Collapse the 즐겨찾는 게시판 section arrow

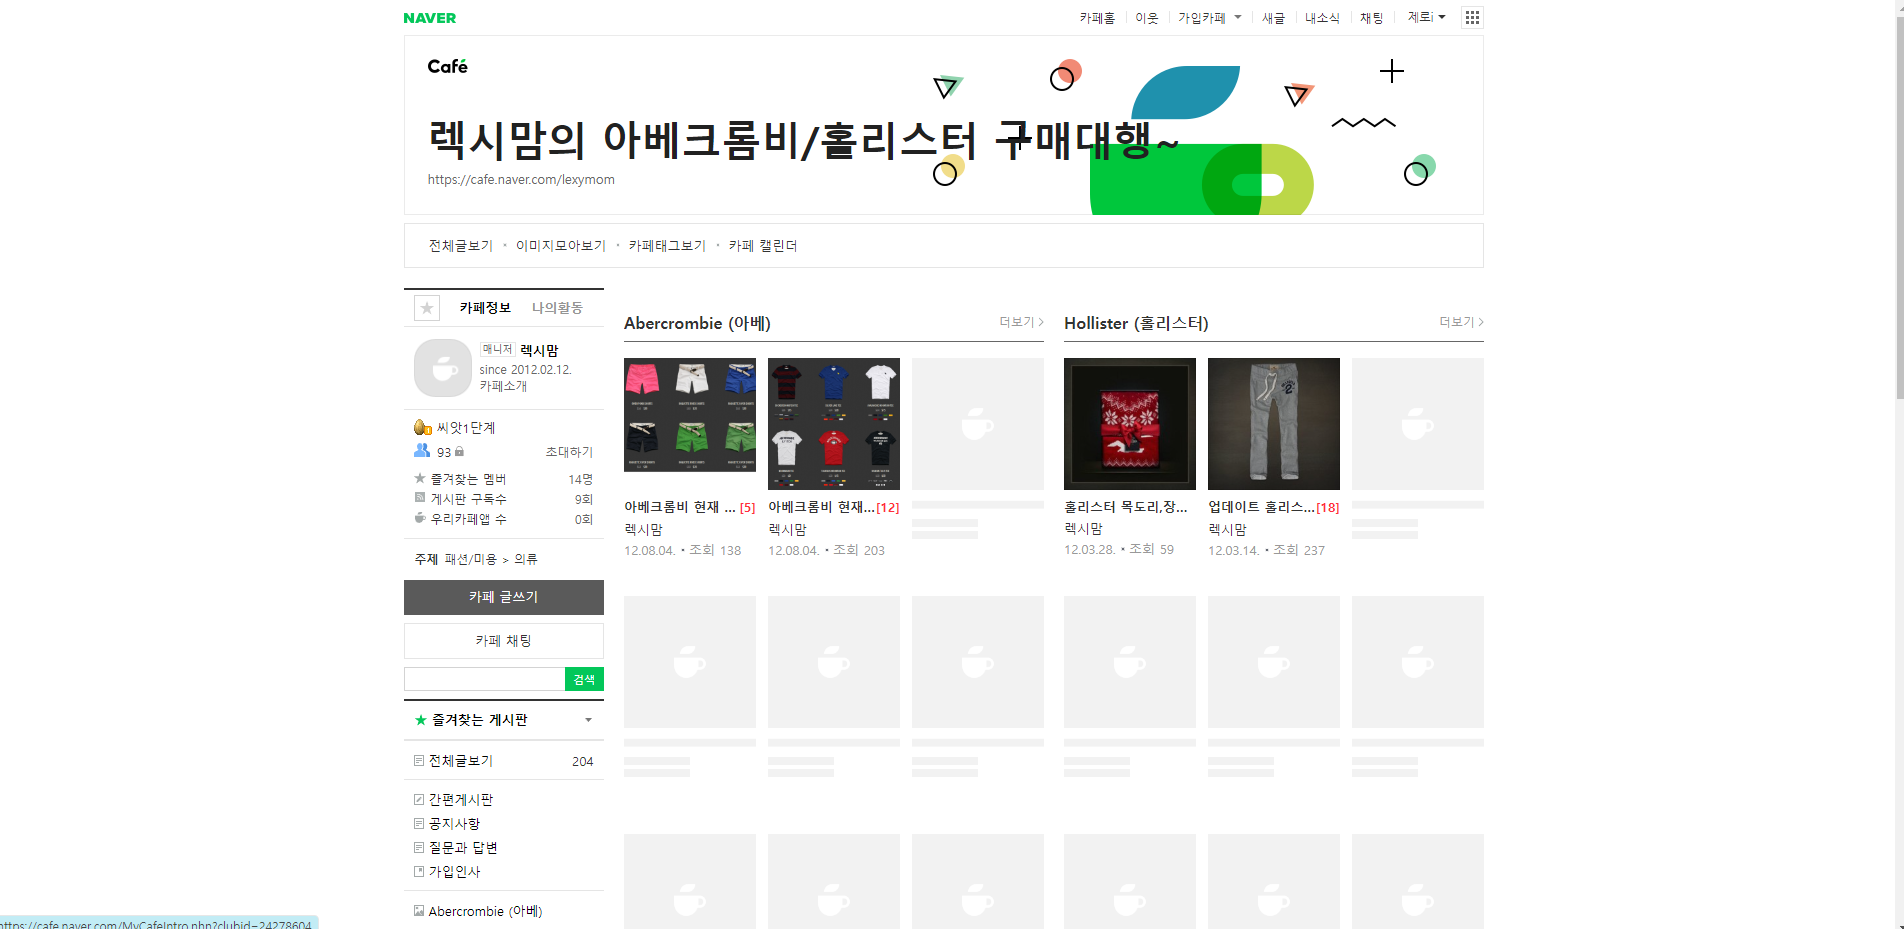(588, 720)
